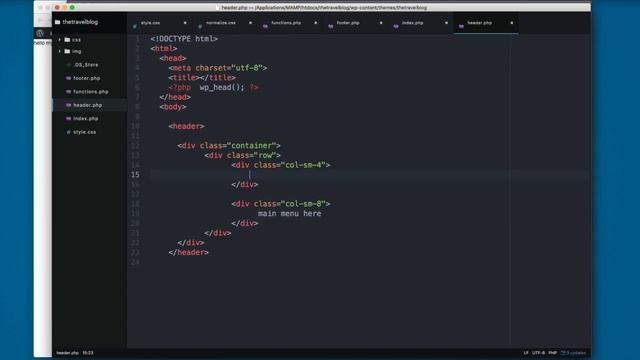Click the PHP file icon on footer.php tab
Screen dimensions: 640x360
point(331,26)
